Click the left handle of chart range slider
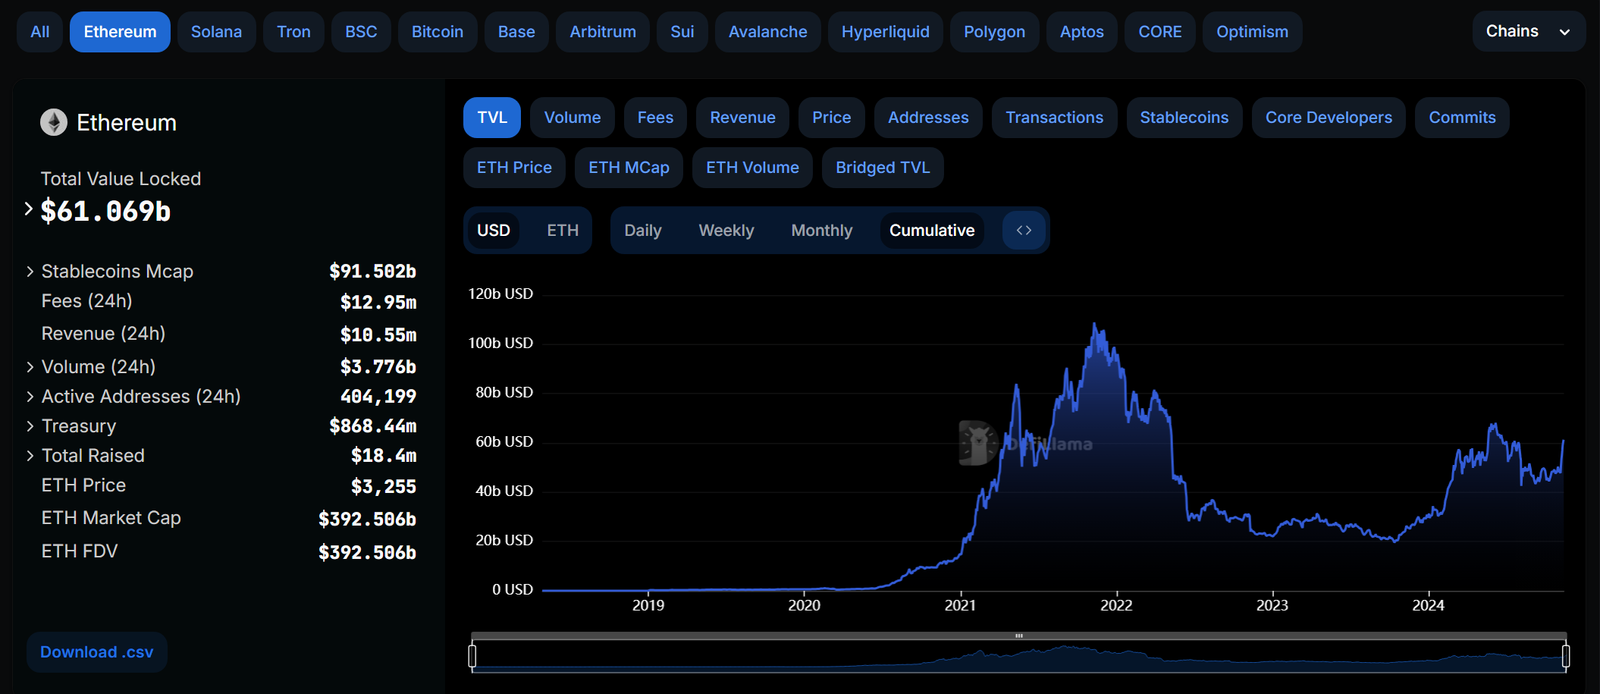The height and width of the screenshot is (694, 1600). point(472,656)
